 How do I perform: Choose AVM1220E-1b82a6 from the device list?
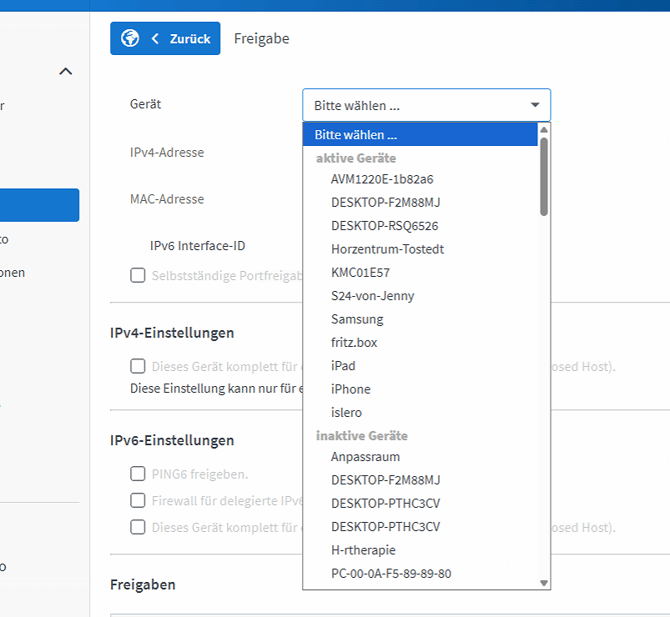point(382,179)
